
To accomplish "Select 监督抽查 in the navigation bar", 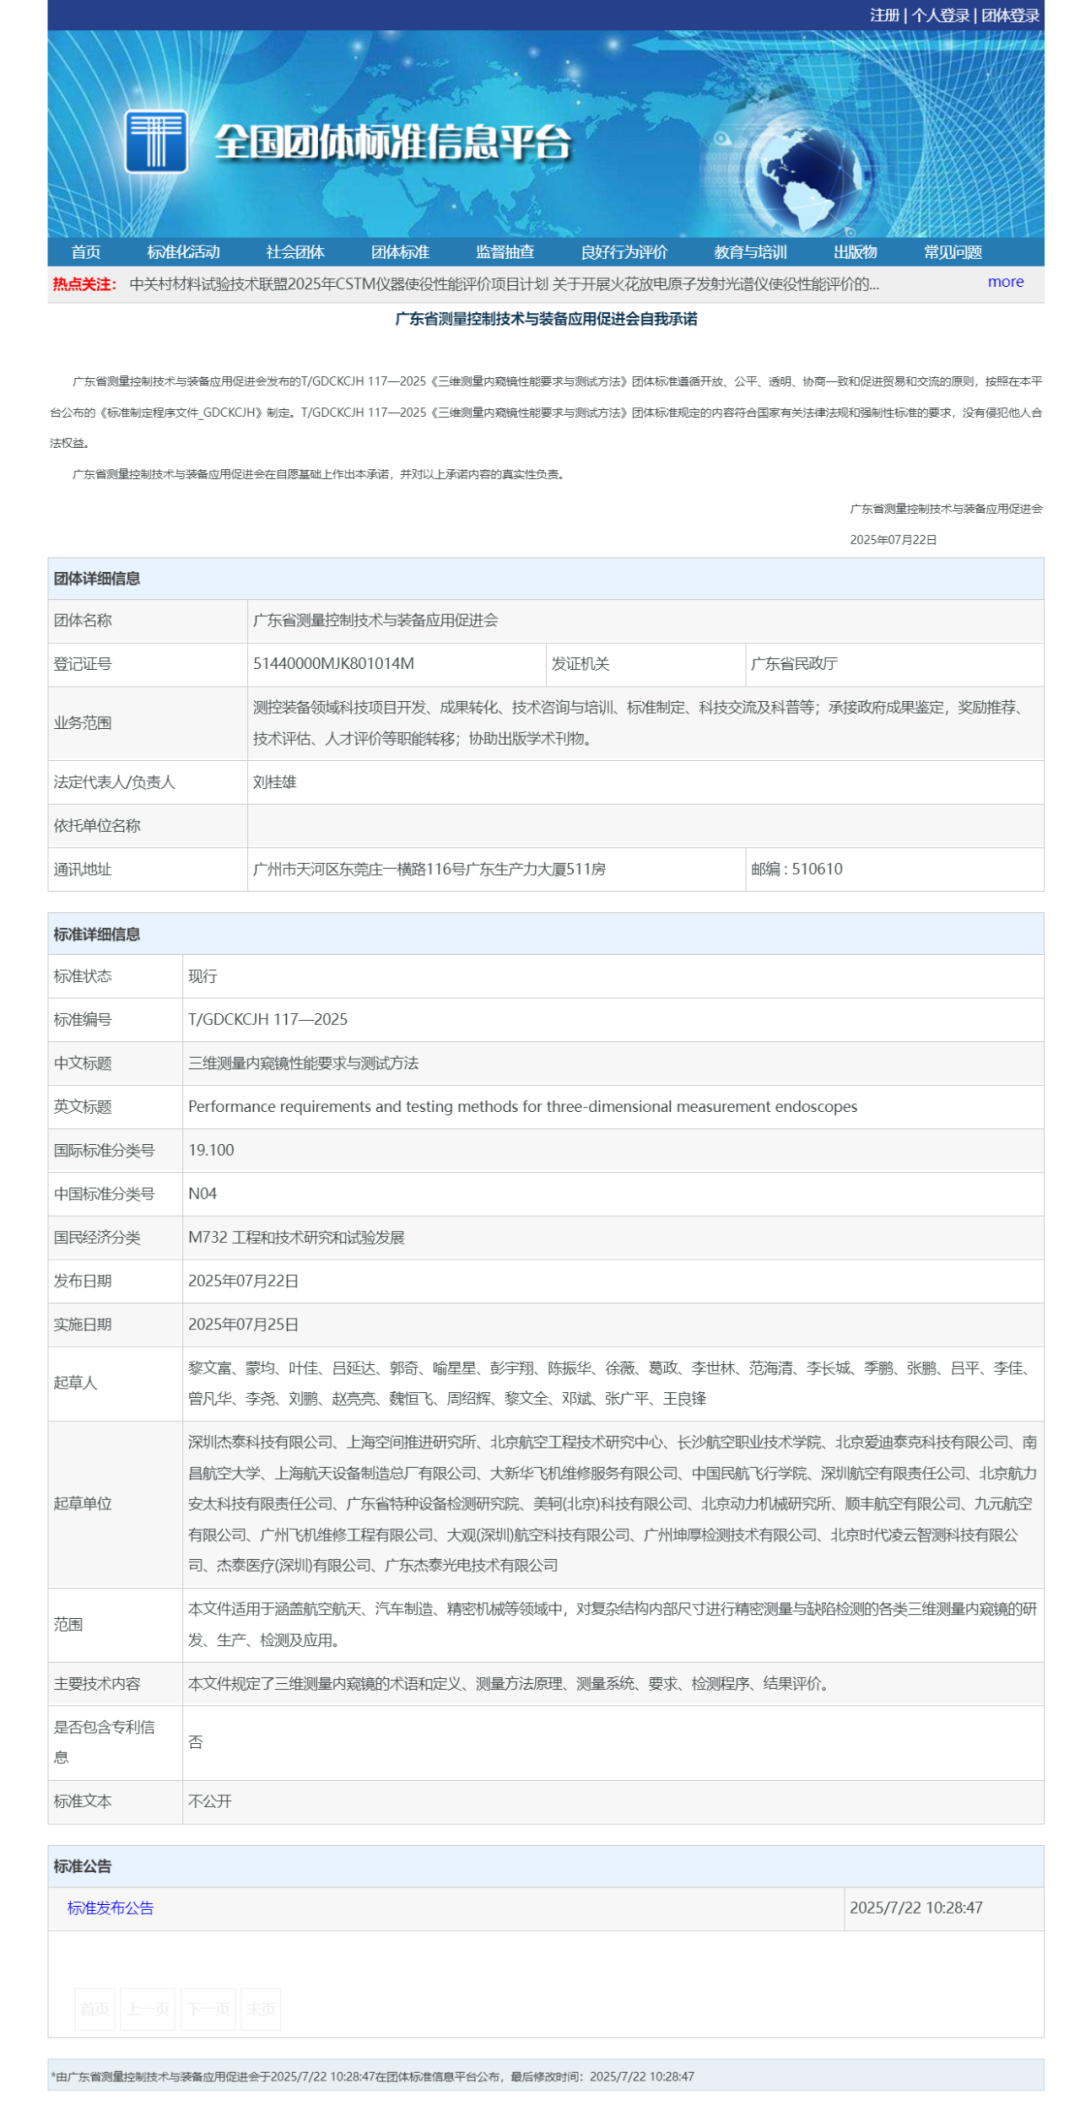I will pos(505,252).
